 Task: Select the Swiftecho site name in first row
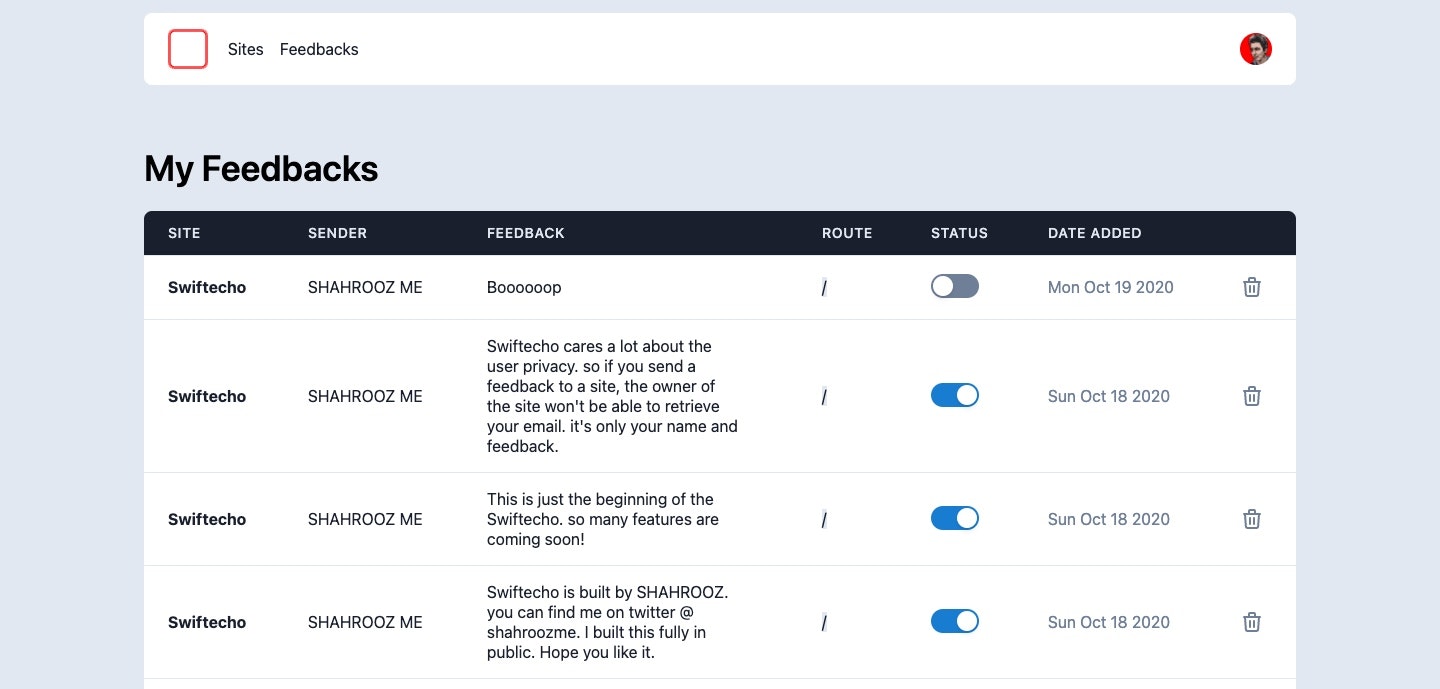(x=207, y=287)
